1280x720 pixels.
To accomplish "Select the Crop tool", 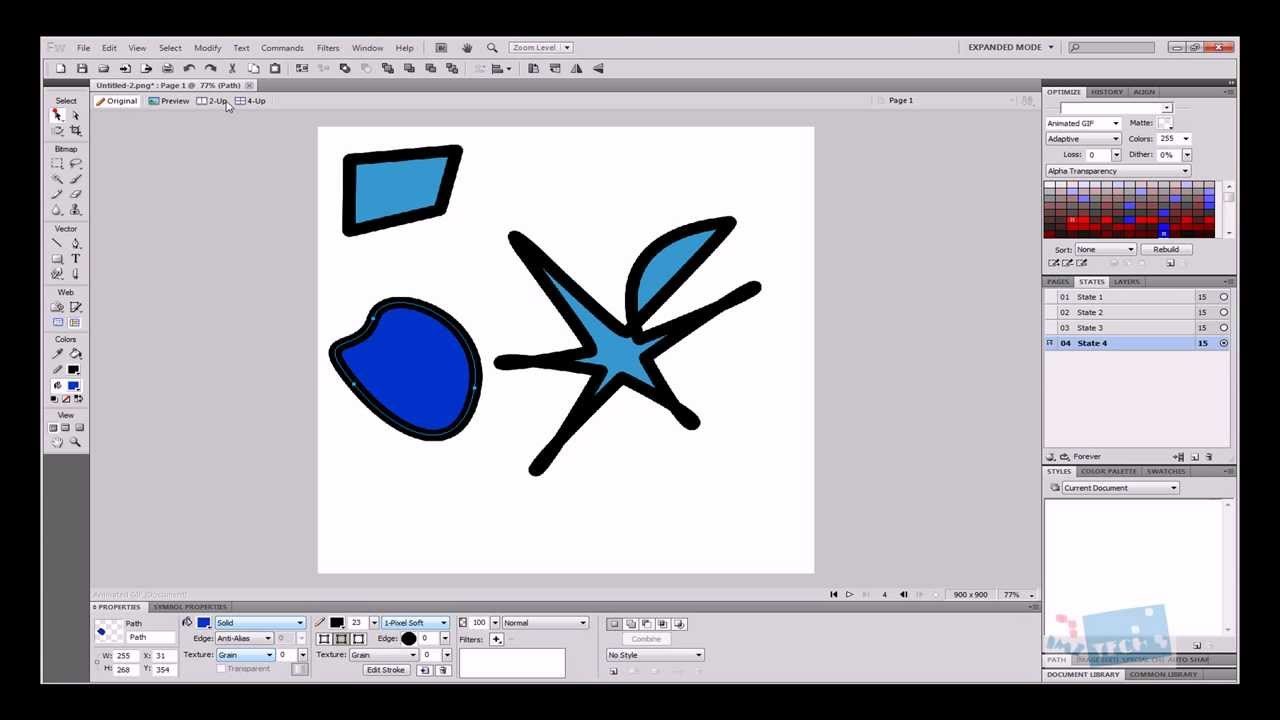I will [75, 131].
